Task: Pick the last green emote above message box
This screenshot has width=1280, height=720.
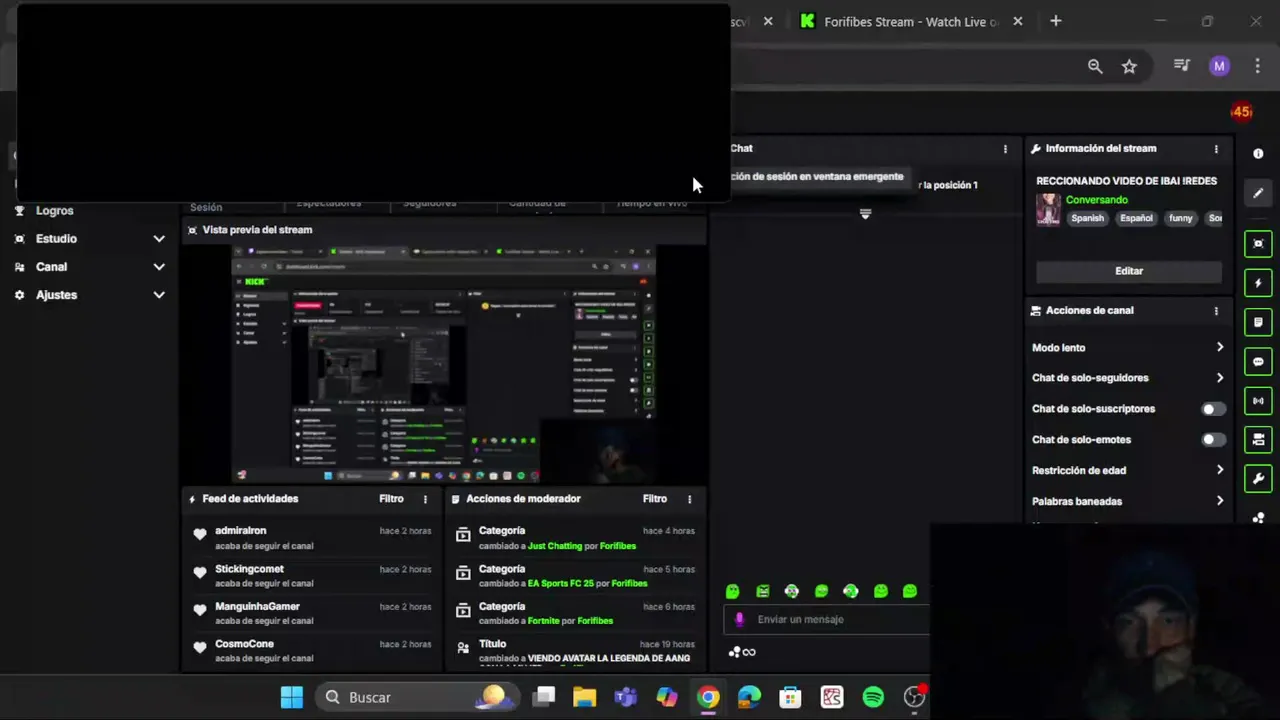Action: (x=910, y=591)
